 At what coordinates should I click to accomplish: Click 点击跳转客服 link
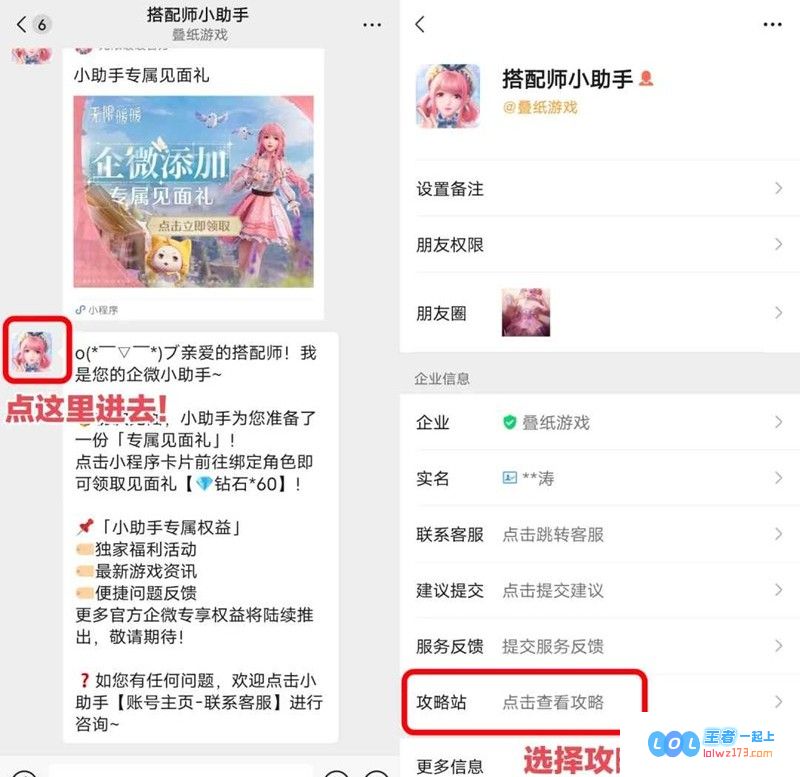coord(553,534)
